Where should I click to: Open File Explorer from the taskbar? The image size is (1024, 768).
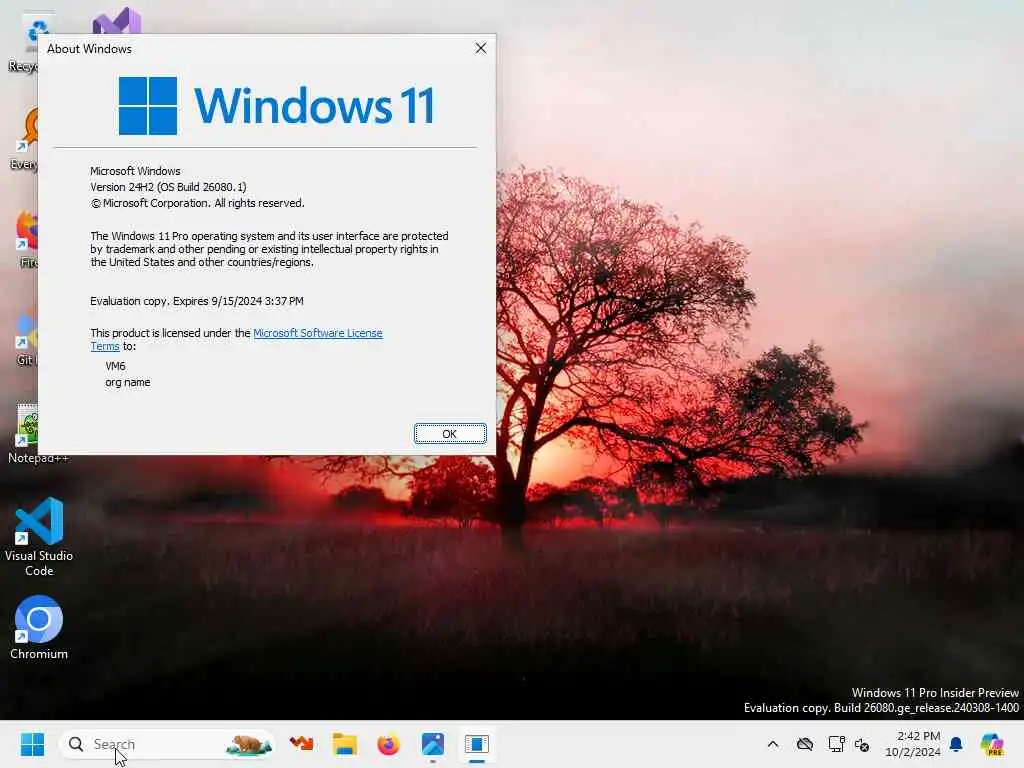point(344,744)
